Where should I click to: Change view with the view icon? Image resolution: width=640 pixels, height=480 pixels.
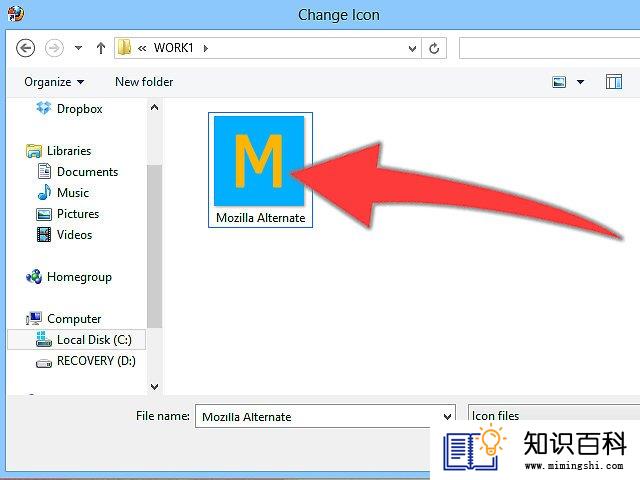point(559,82)
